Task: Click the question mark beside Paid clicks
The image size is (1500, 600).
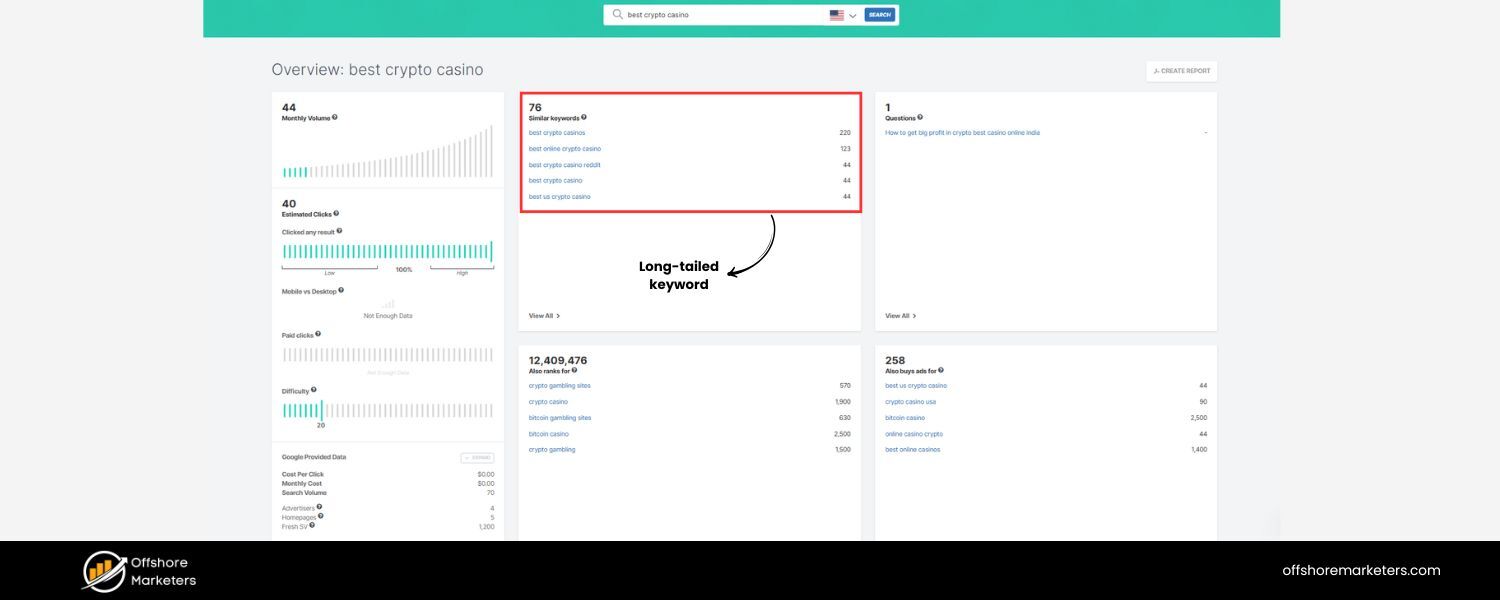Action: click(x=319, y=333)
